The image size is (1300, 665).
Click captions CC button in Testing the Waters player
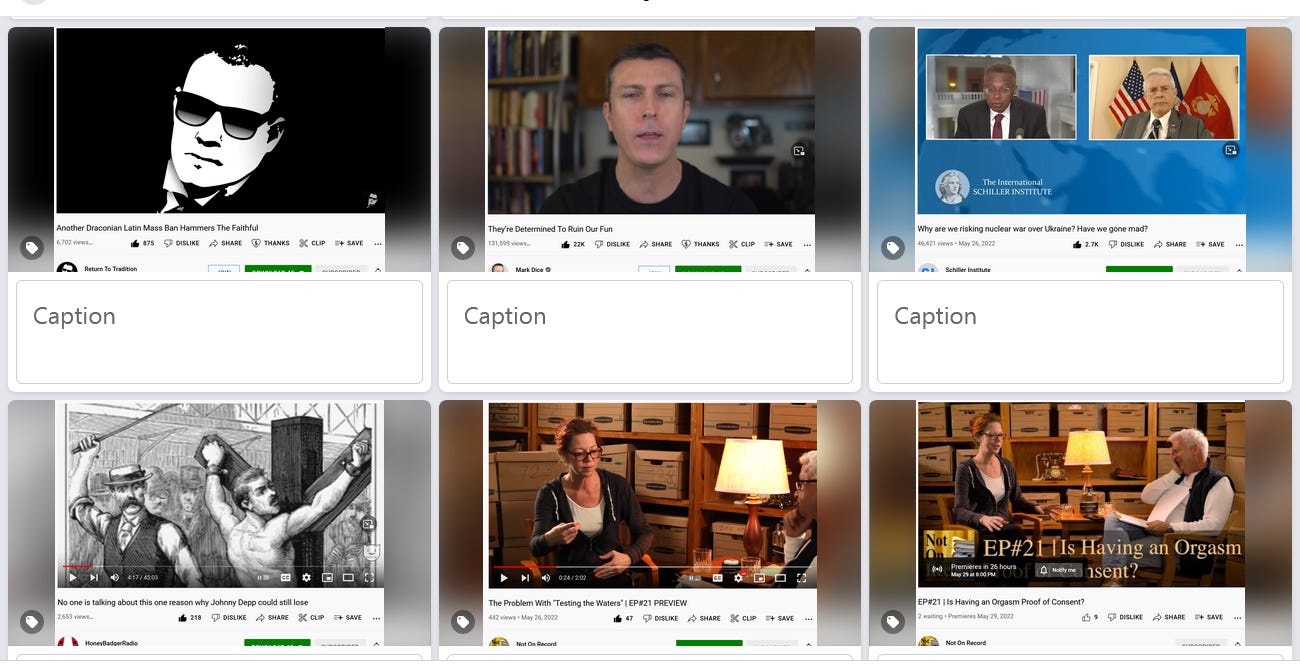click(x=717, y=578)
